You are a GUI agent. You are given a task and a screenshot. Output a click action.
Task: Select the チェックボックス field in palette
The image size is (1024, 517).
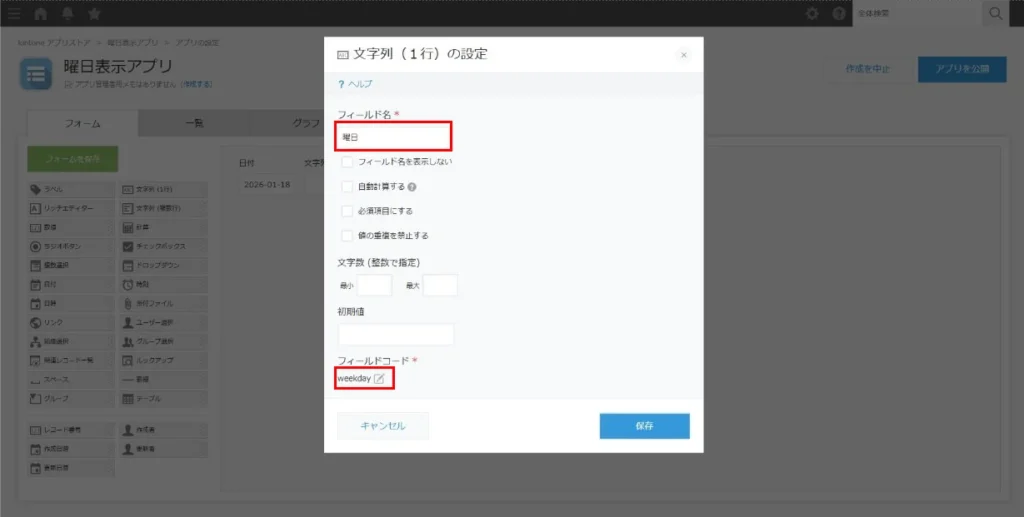(x=164, y=247)
